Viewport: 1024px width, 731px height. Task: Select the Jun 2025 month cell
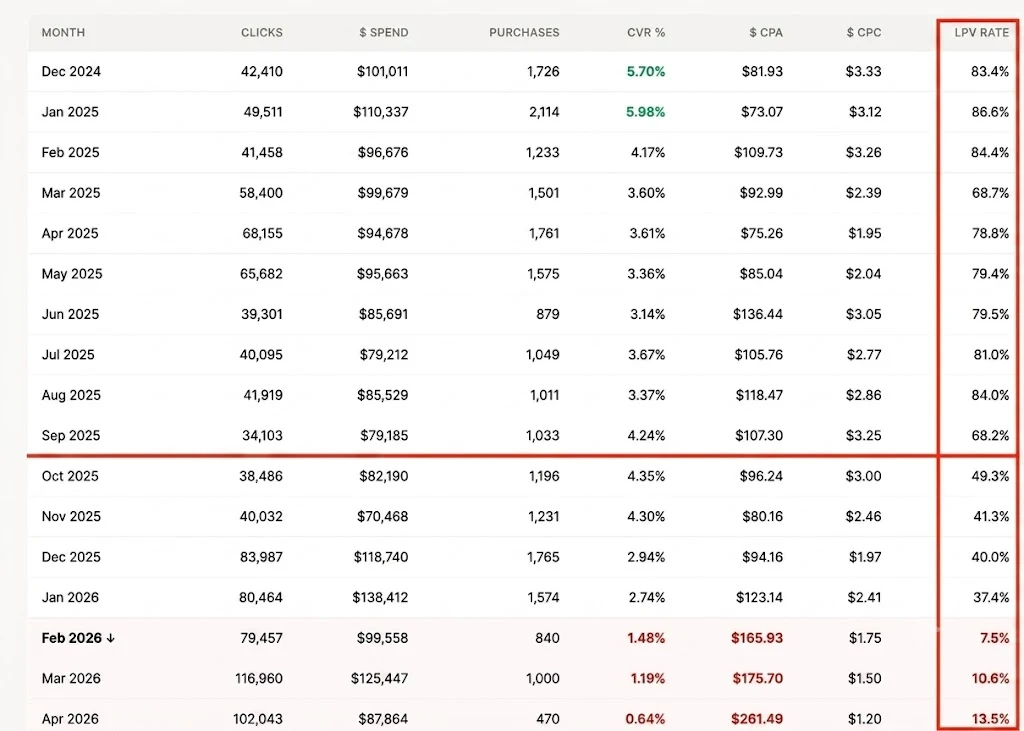tap(70, 315)
